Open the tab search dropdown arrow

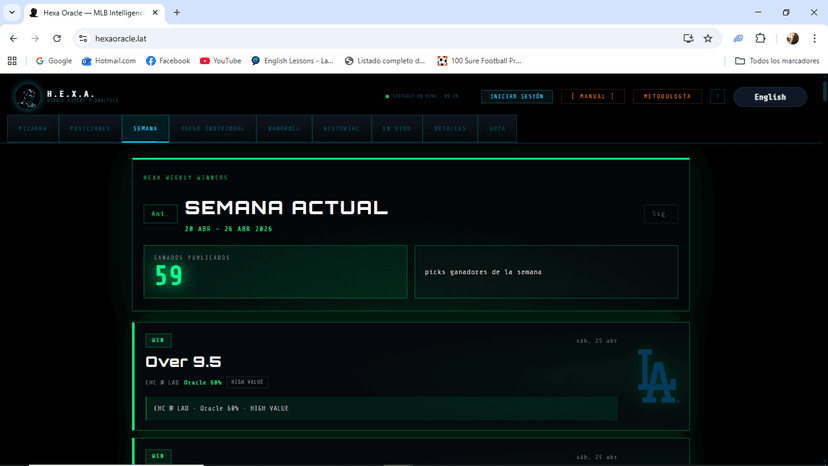tap(12, 12)
